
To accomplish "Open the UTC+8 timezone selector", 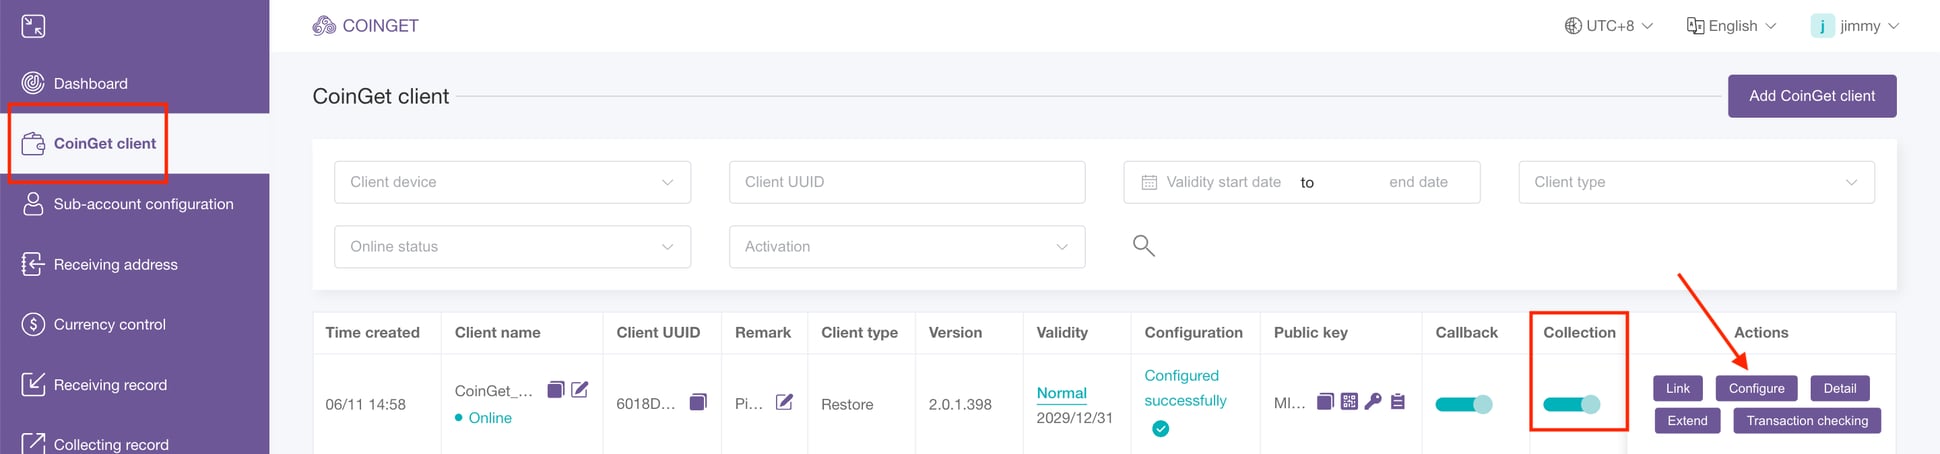I will [x=1609, y=26].
